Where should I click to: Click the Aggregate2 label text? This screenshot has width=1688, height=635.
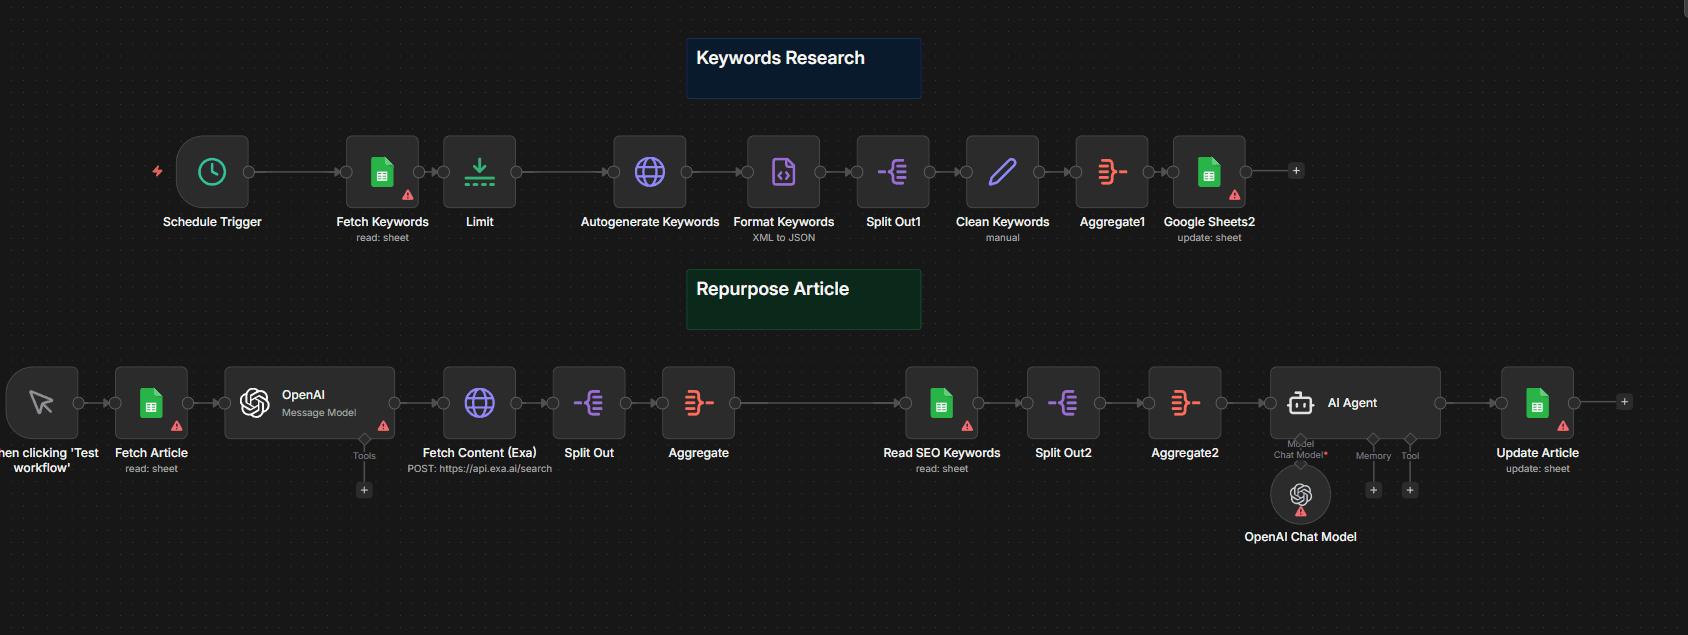point(1185,453)
